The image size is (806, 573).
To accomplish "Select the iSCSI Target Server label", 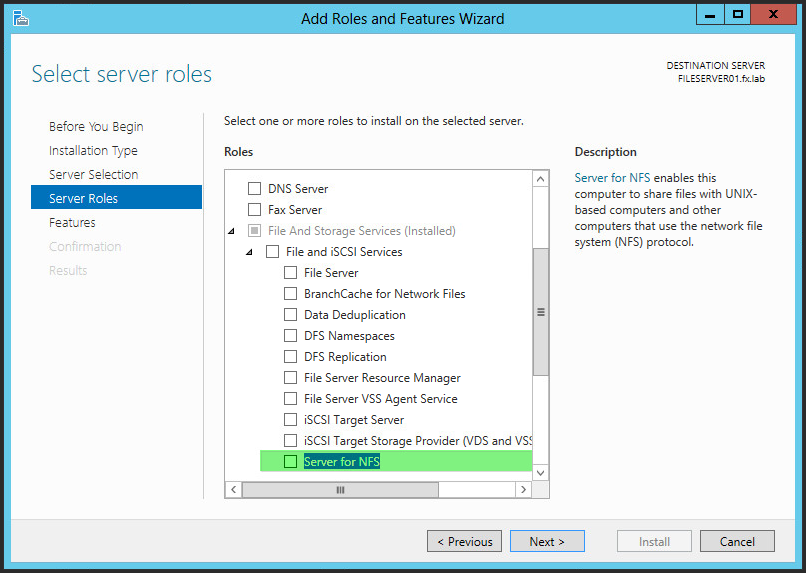I will click(x=354, y=420).
